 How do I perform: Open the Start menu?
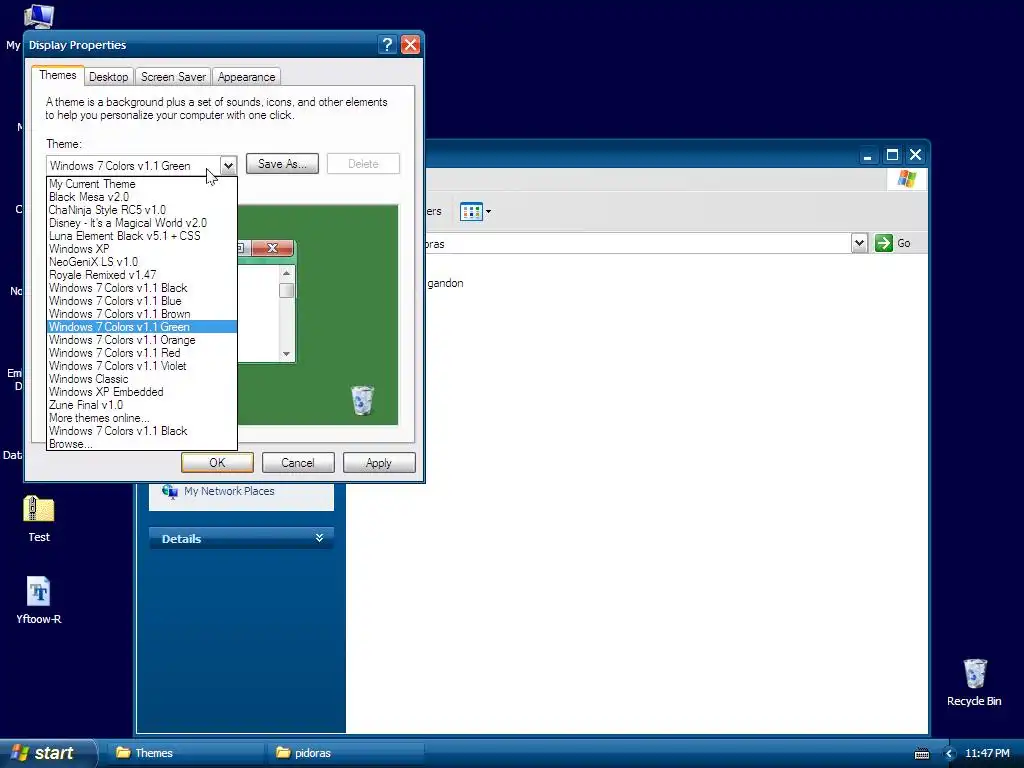[x=48, y=753]
